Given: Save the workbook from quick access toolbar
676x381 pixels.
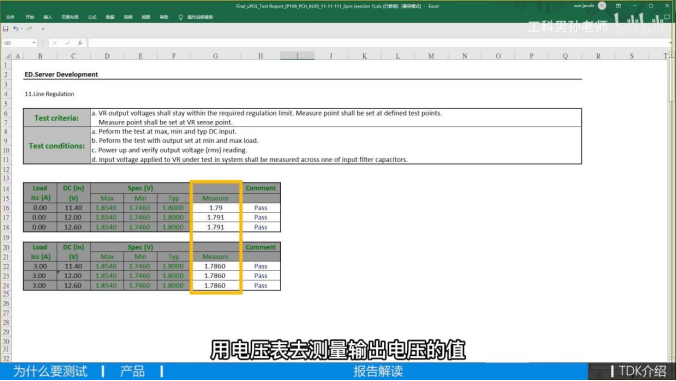Looking at the screenshot, I should (x=6, y=29).
